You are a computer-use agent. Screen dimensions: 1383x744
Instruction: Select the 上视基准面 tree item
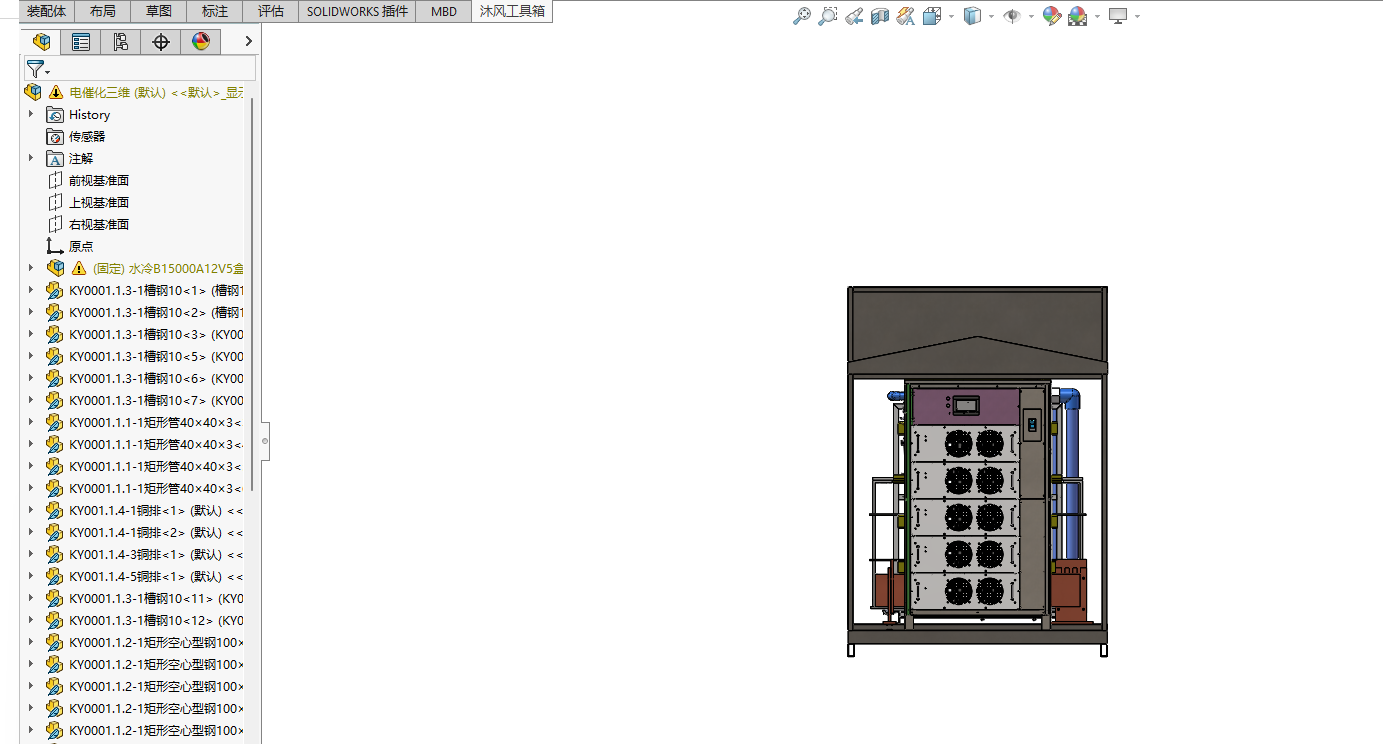click(x=99, y=202)
